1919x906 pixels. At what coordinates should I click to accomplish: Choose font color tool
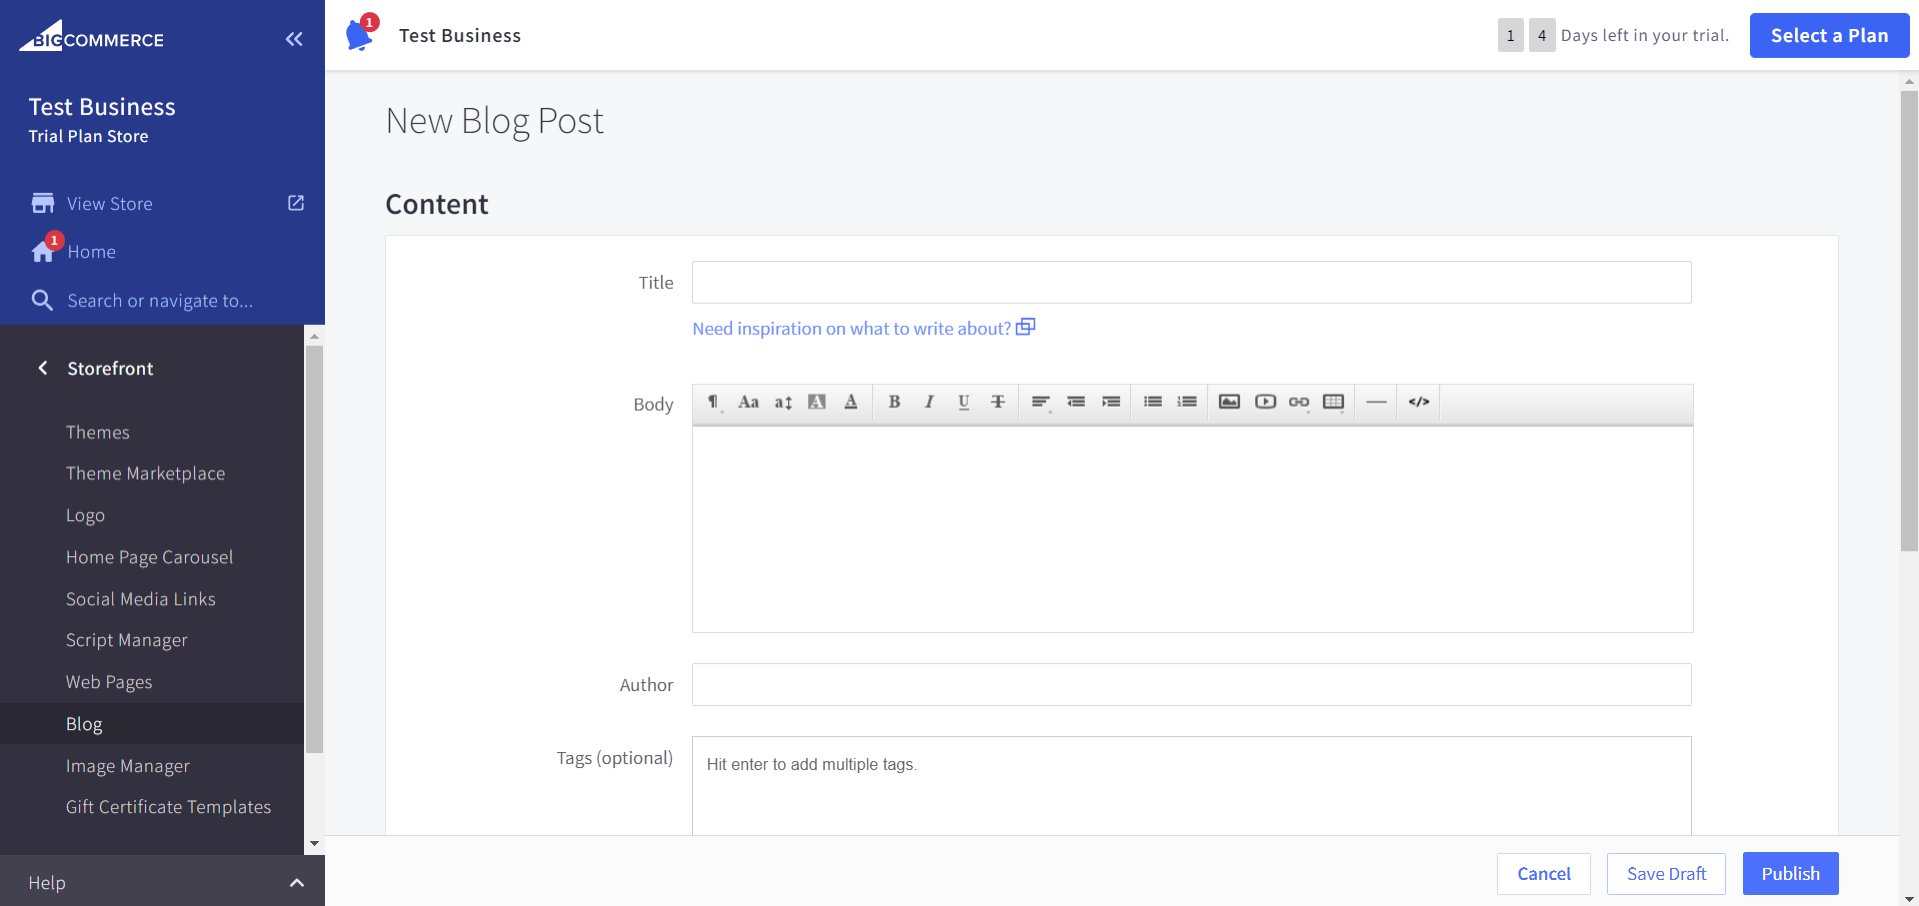click(x=851, y=402)
